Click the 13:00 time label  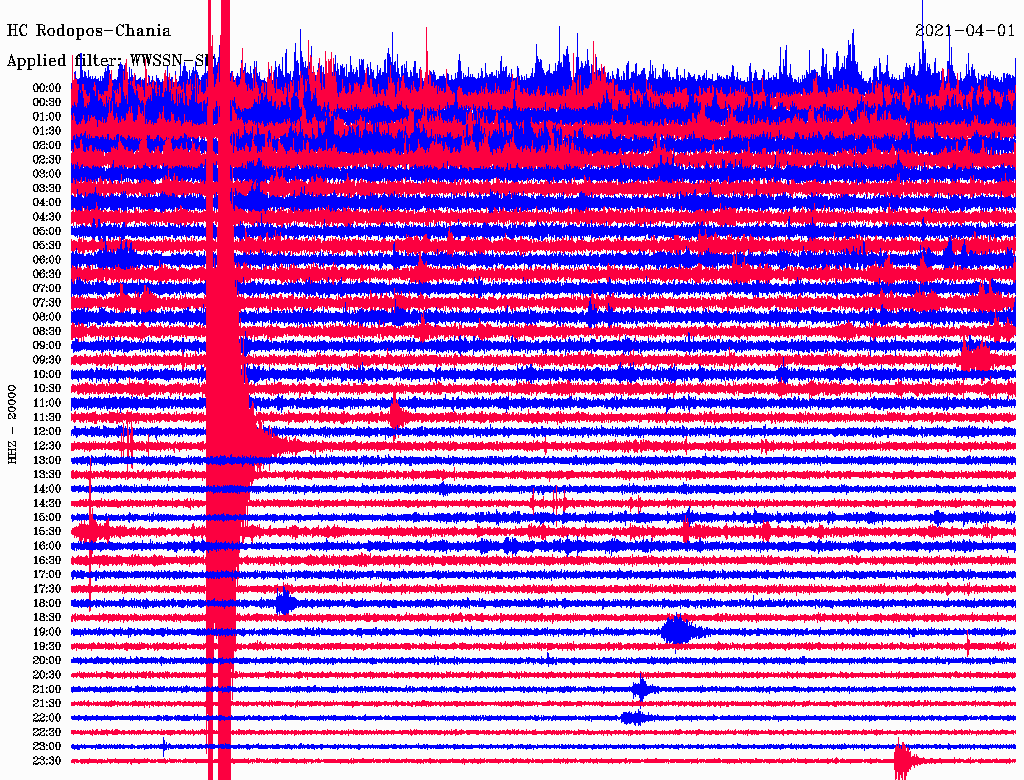click(x=47, y=460)
